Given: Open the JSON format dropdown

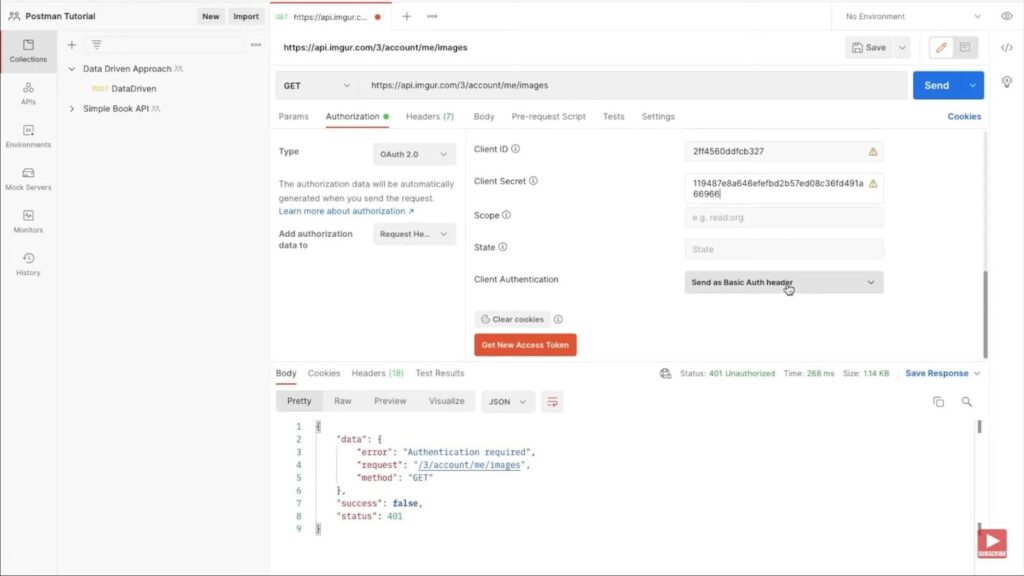Looking at the screenshot, I should coord(507,402).
